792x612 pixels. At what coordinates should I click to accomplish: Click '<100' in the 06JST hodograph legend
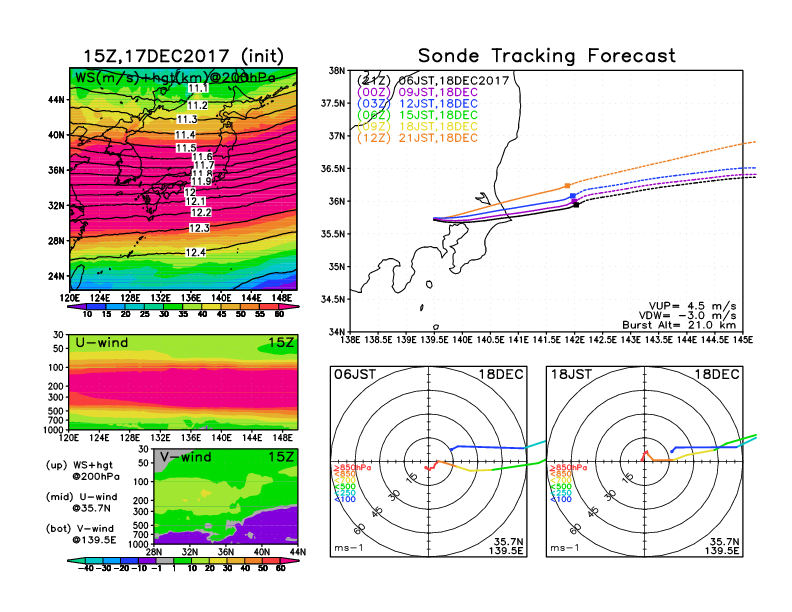tap(345, 499)
